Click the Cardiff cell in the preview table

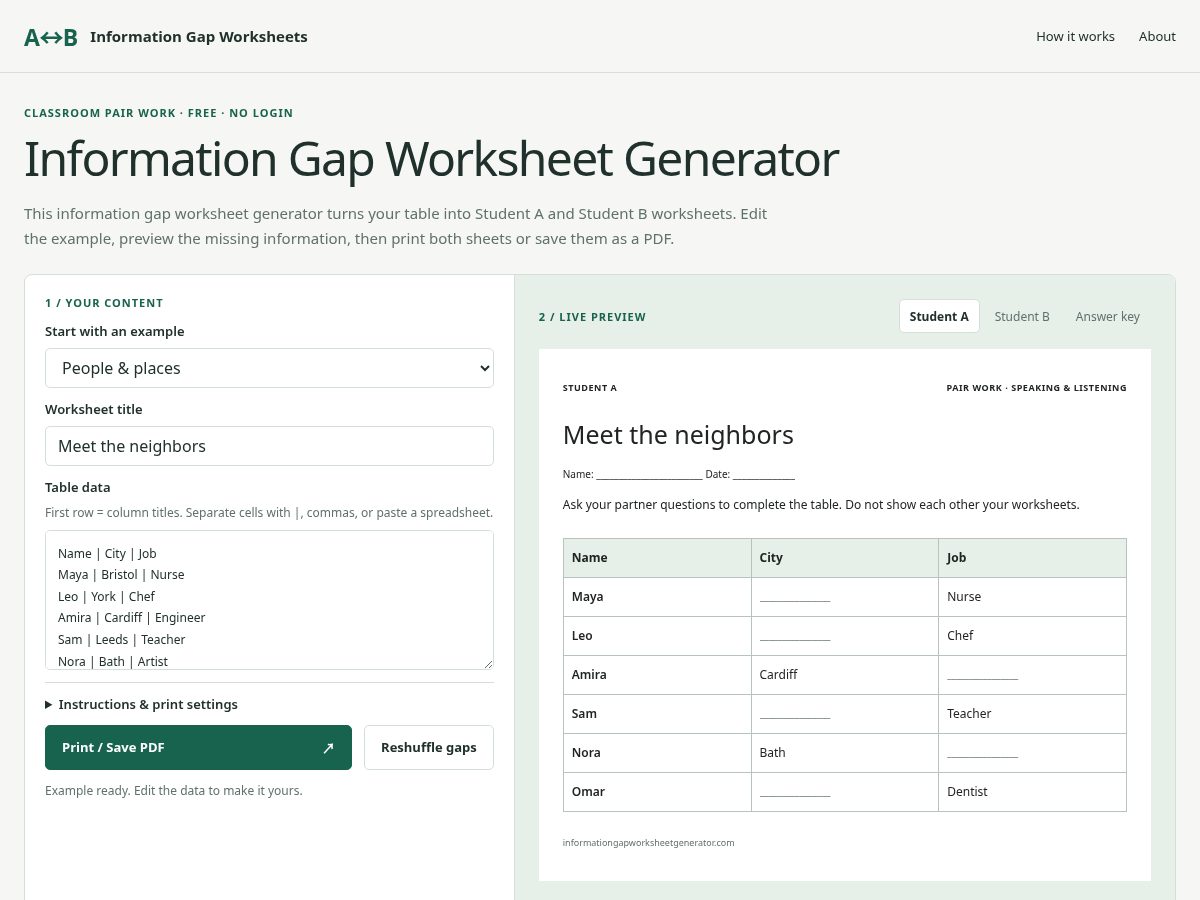[x=845, y=675]
